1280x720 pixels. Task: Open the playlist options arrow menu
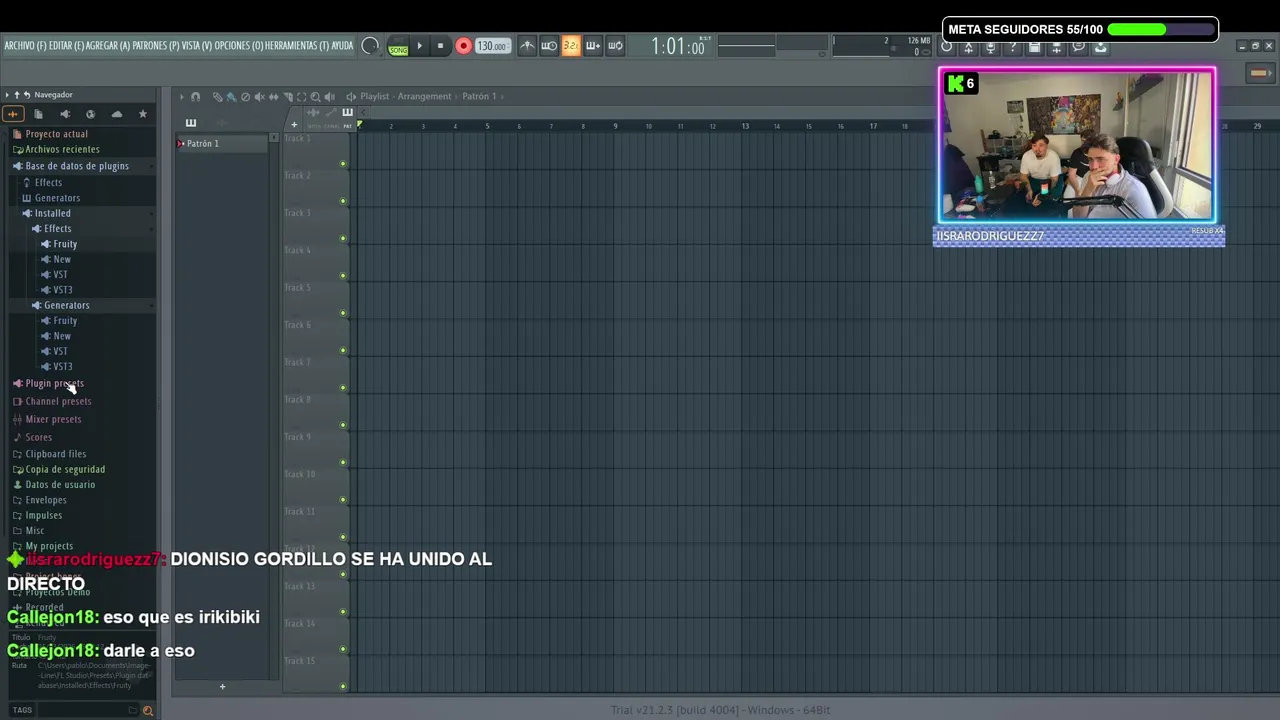(x=181, y=97)
